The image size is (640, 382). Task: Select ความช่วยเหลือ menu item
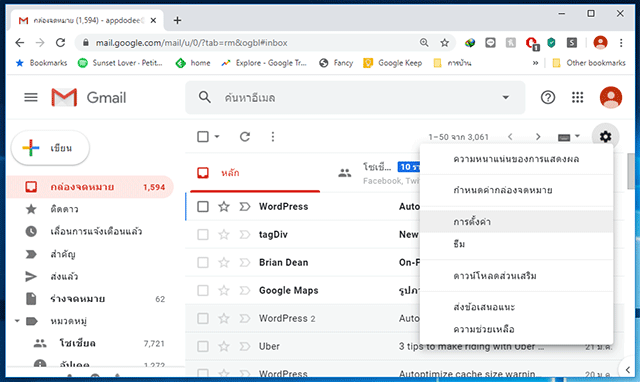[516, 329]
